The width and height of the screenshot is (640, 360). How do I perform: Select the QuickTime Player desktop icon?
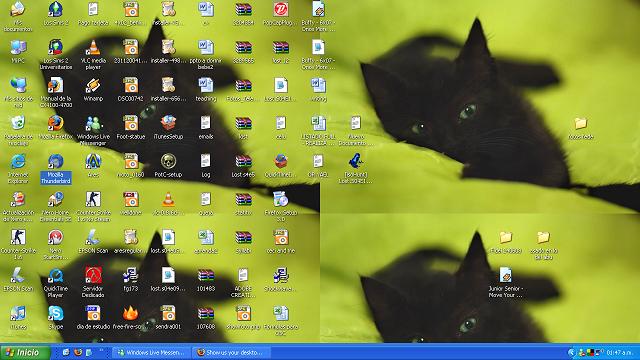coord(56,282)
